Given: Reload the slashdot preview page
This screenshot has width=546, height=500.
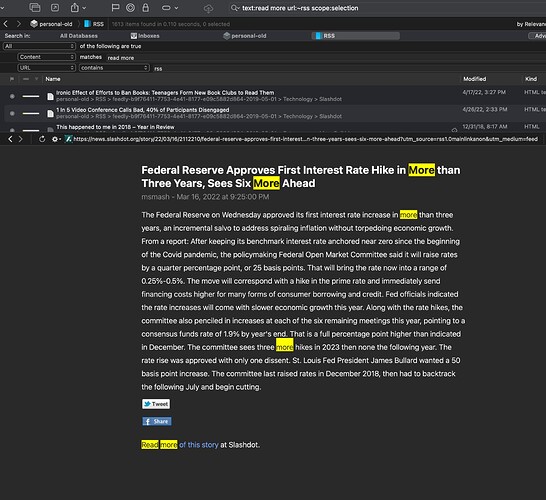Looking at the screenshot, I should 42,139.
